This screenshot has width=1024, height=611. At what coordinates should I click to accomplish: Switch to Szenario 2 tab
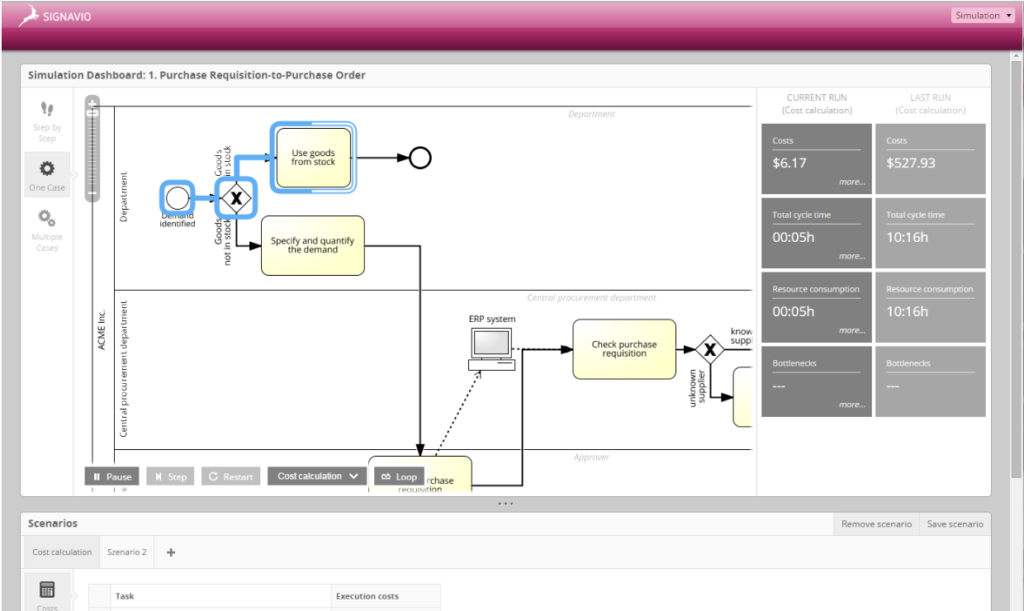pyautogui.click(x=127, y=552)
